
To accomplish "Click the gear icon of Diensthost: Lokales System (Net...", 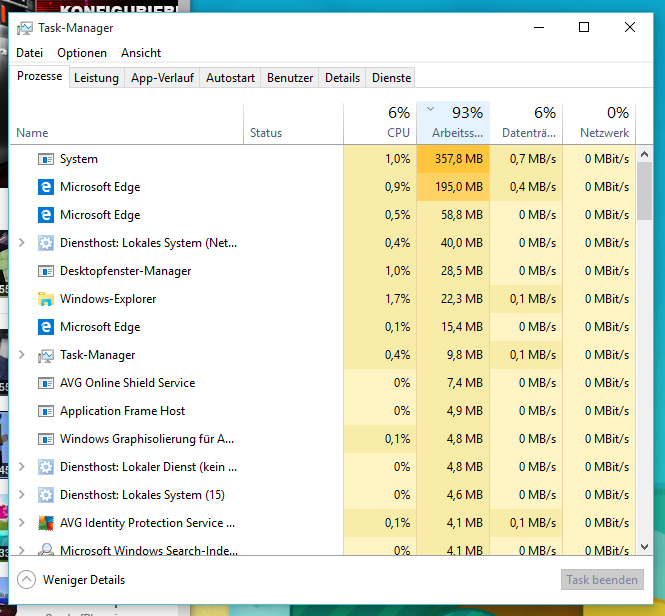I will 46,243.
